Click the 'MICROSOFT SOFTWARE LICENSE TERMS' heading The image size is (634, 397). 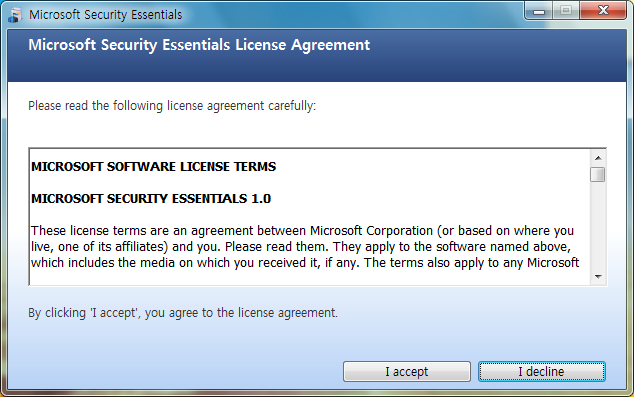coord(154,167)
